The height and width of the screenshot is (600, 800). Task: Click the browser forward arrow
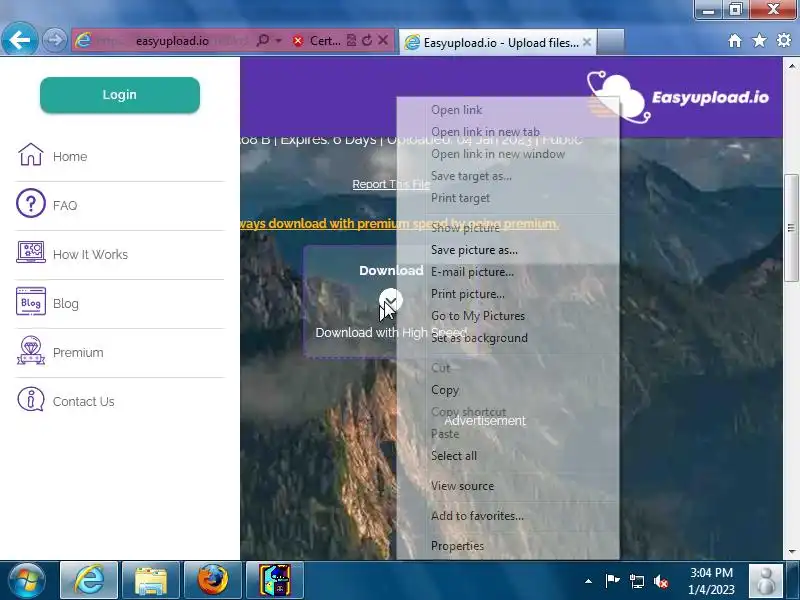coord(54,40)
